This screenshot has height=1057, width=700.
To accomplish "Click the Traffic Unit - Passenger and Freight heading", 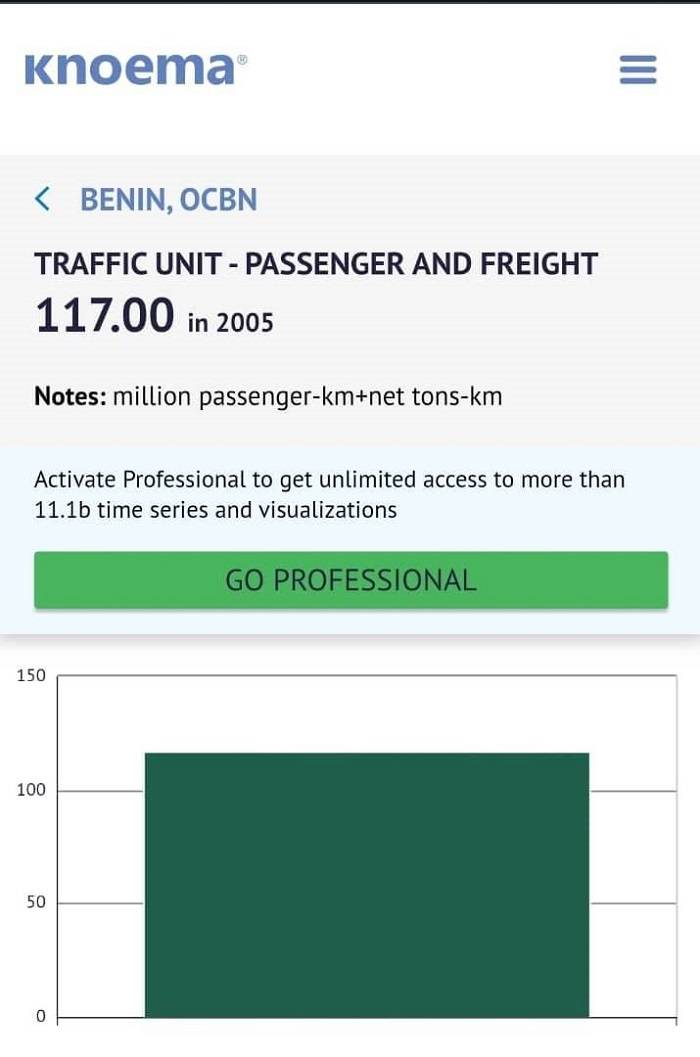I will 316,264.
